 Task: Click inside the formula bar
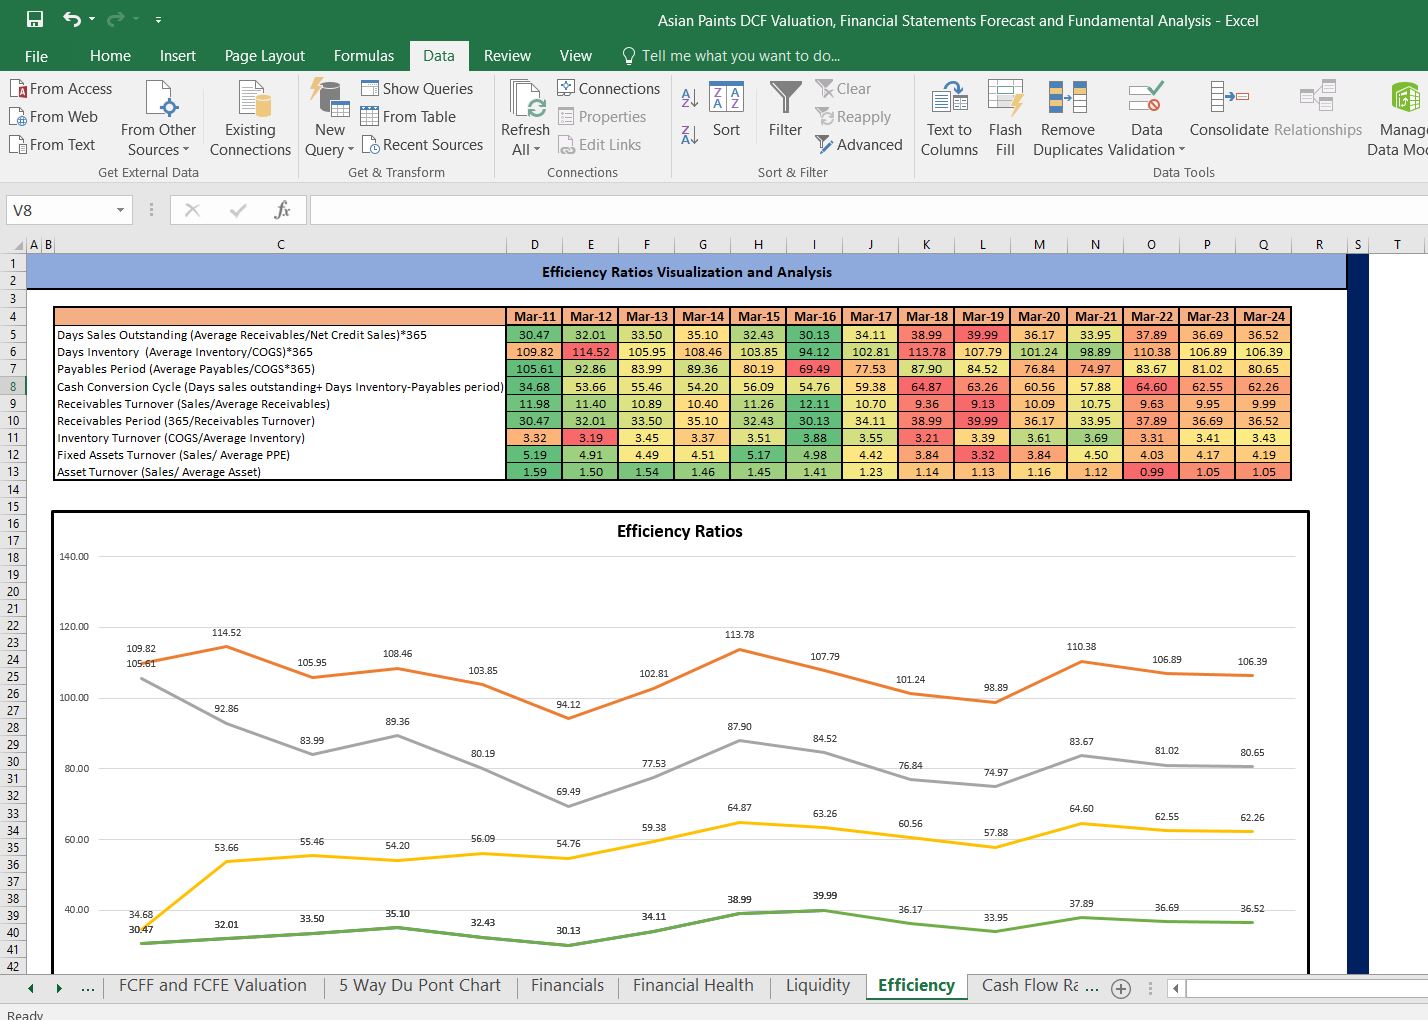coord(868,210)
